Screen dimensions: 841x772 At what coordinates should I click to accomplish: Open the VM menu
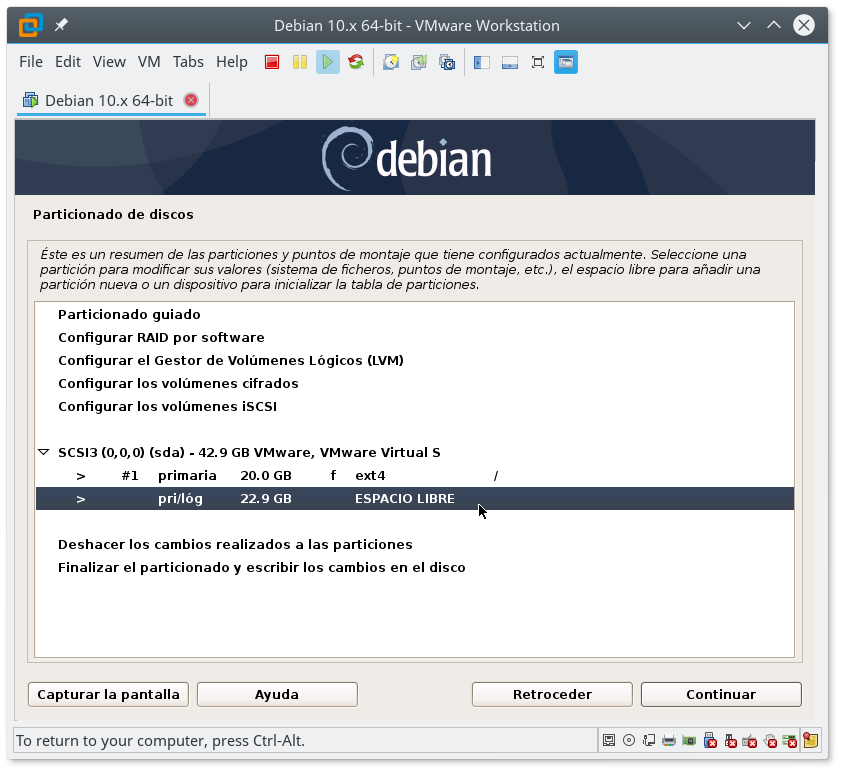149,62
